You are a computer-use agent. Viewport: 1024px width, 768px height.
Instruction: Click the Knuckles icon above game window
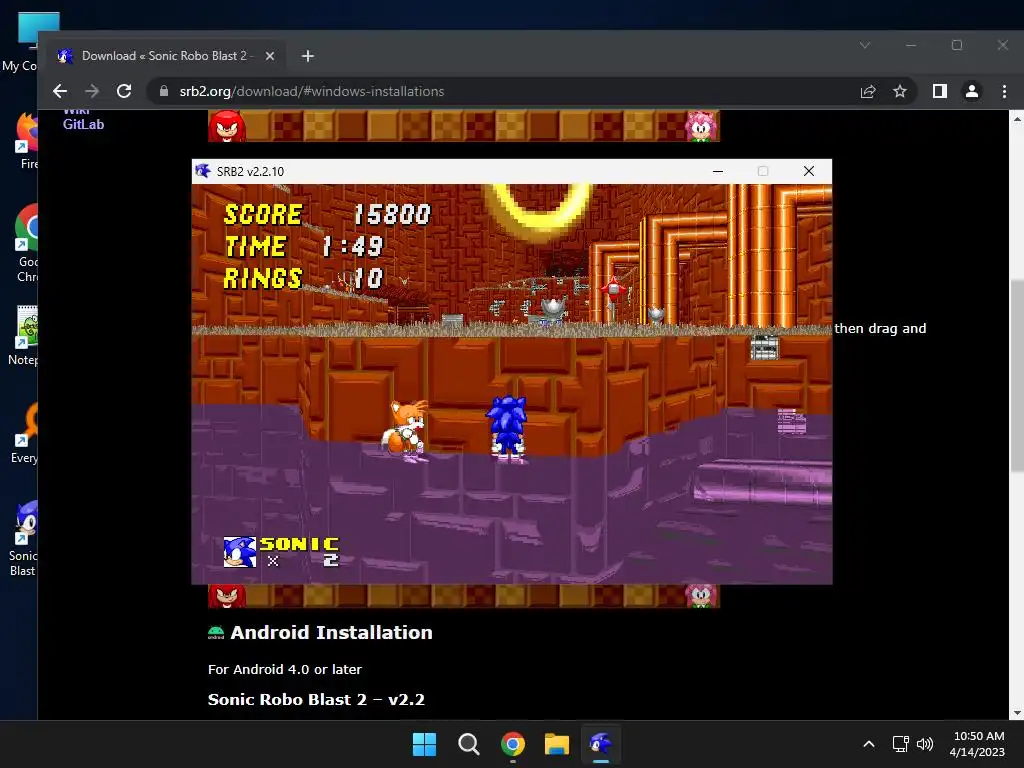coord(227,126)
